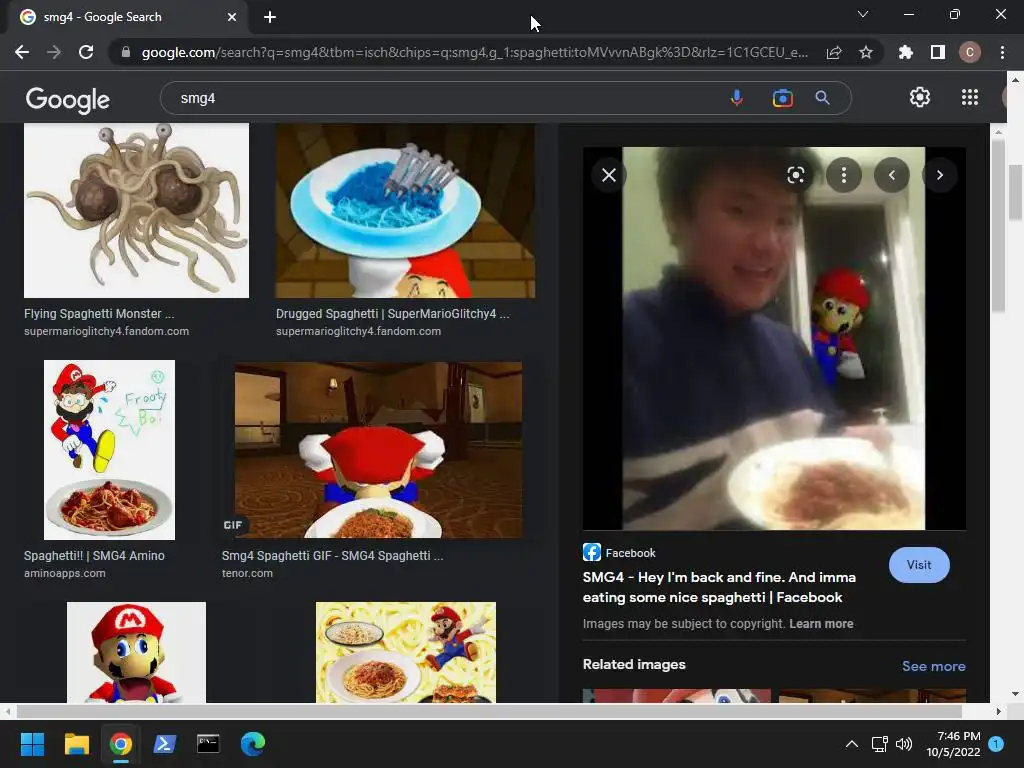The height and width of the screenshot is (768, 1024).
Task: Click the large preview image of man eating spaghetti
Action: click(774, 338)
